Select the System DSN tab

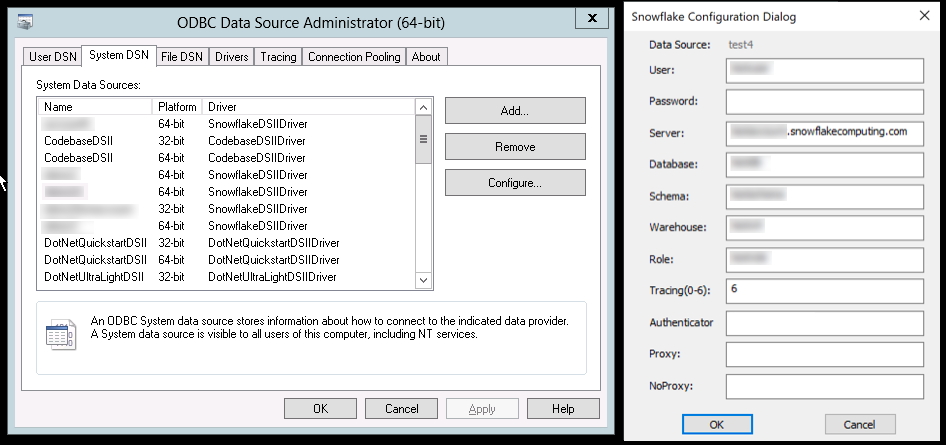[119, 55]
